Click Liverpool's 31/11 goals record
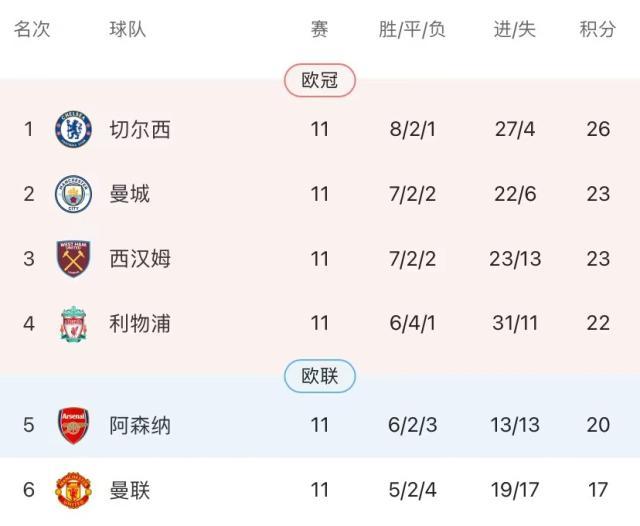640x526 pixels. tap(516, 324)
